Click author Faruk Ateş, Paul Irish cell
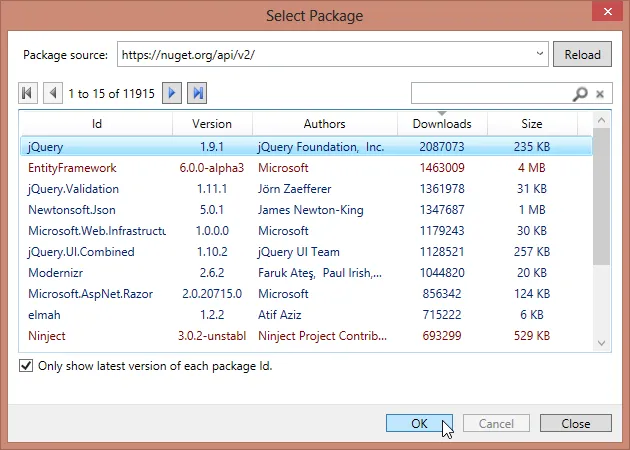Image resolution: width=630 pixels, height=450 pixels. (320, 273)
